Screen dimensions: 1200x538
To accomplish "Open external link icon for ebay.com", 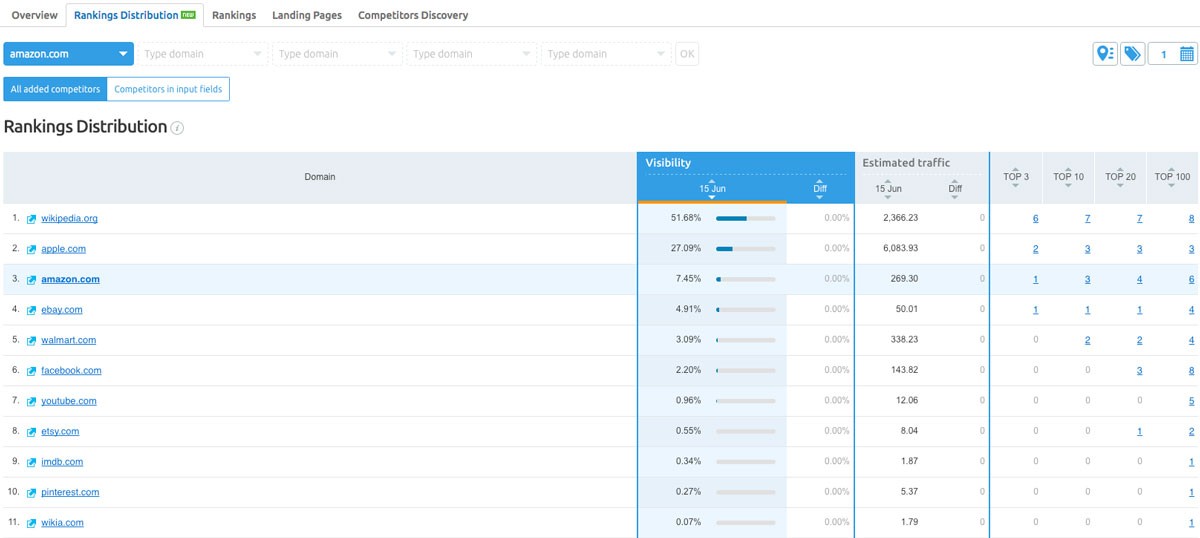I will [31, 310].
